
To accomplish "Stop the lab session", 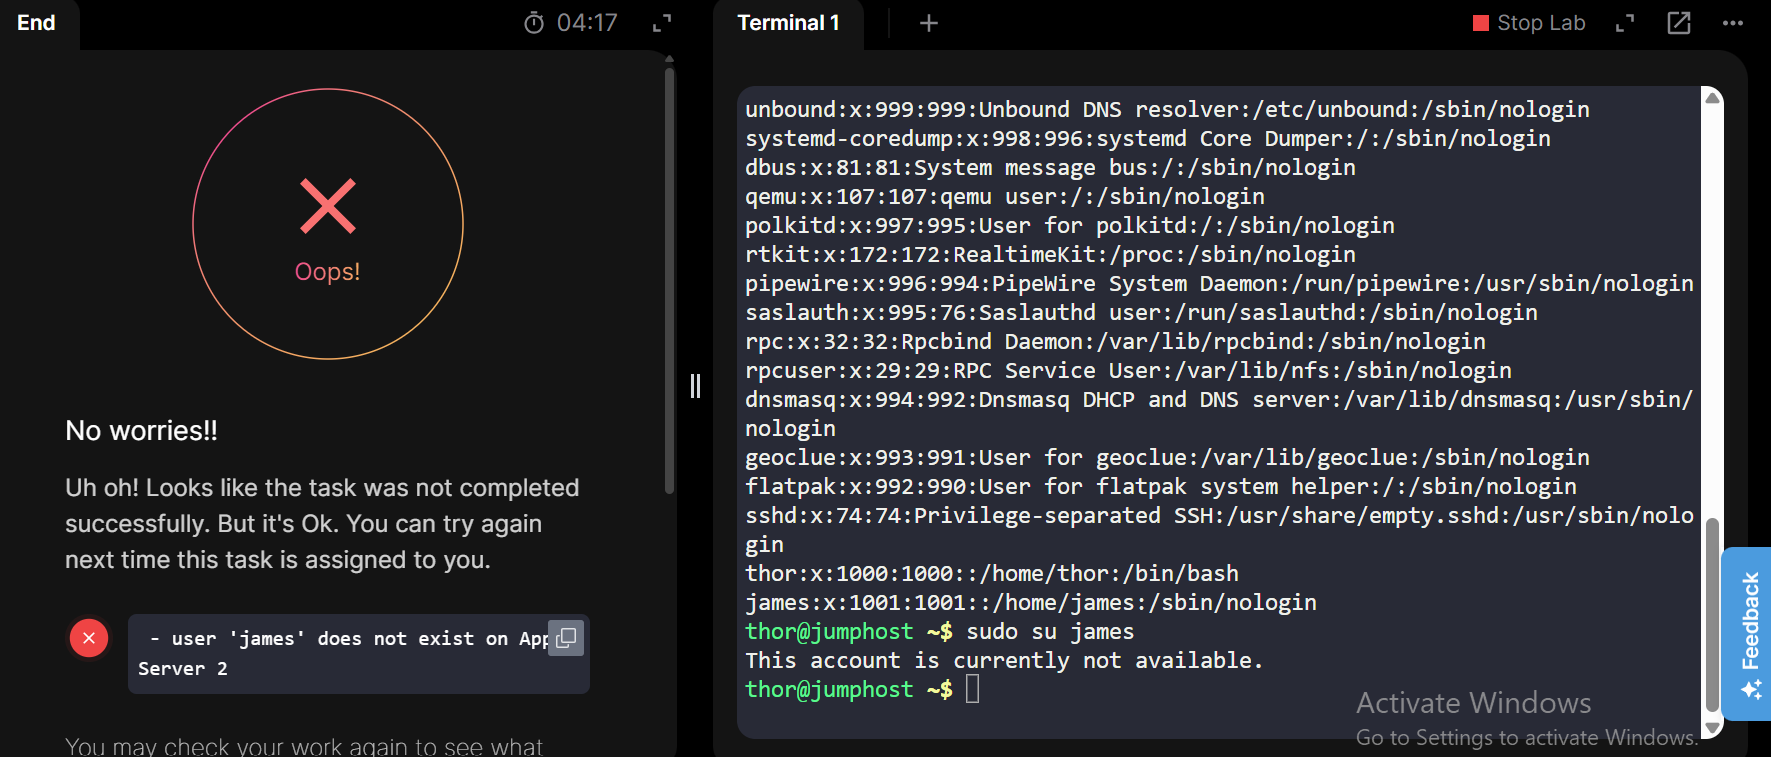I will pyautogui.click(x=1529, y=23).
